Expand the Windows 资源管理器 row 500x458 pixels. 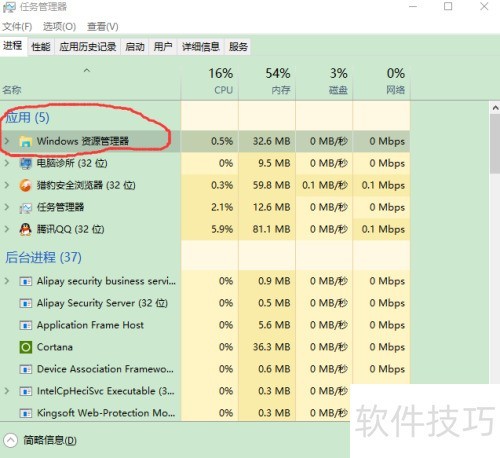point(7,141)
